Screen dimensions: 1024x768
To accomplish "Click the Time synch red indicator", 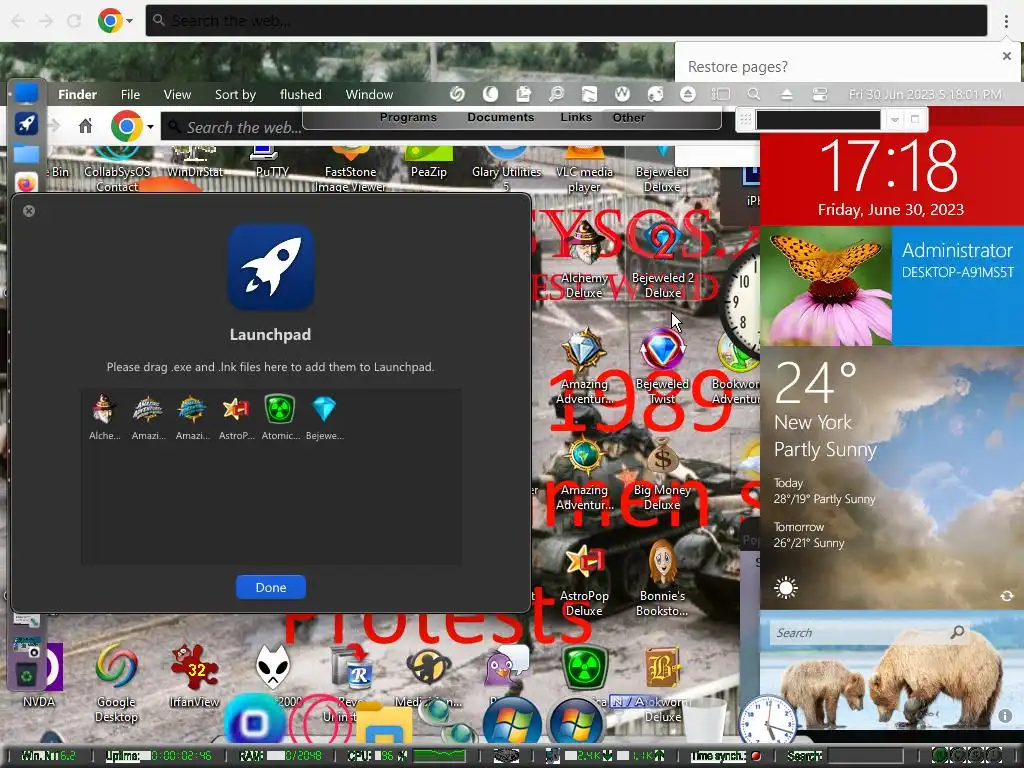I will point(756,756).
